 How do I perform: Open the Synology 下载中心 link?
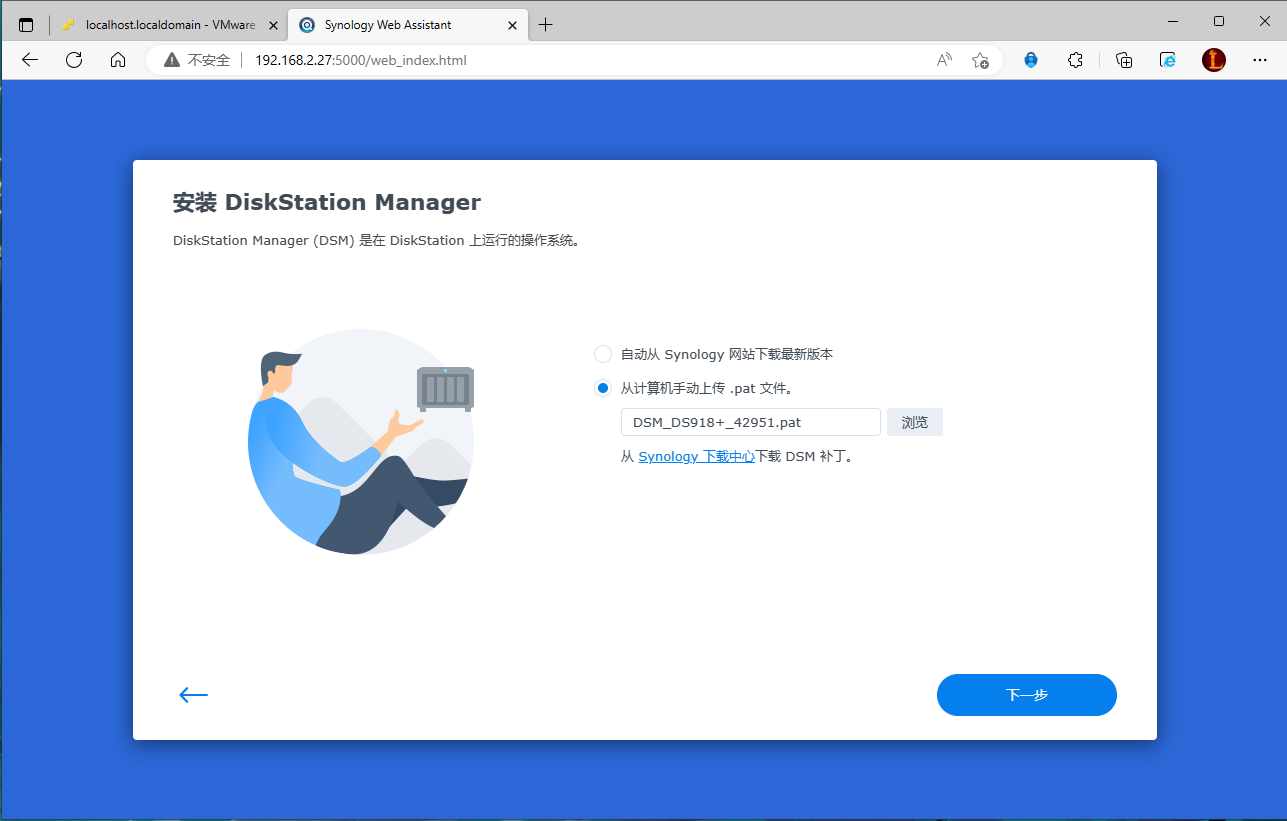[696, 456]
